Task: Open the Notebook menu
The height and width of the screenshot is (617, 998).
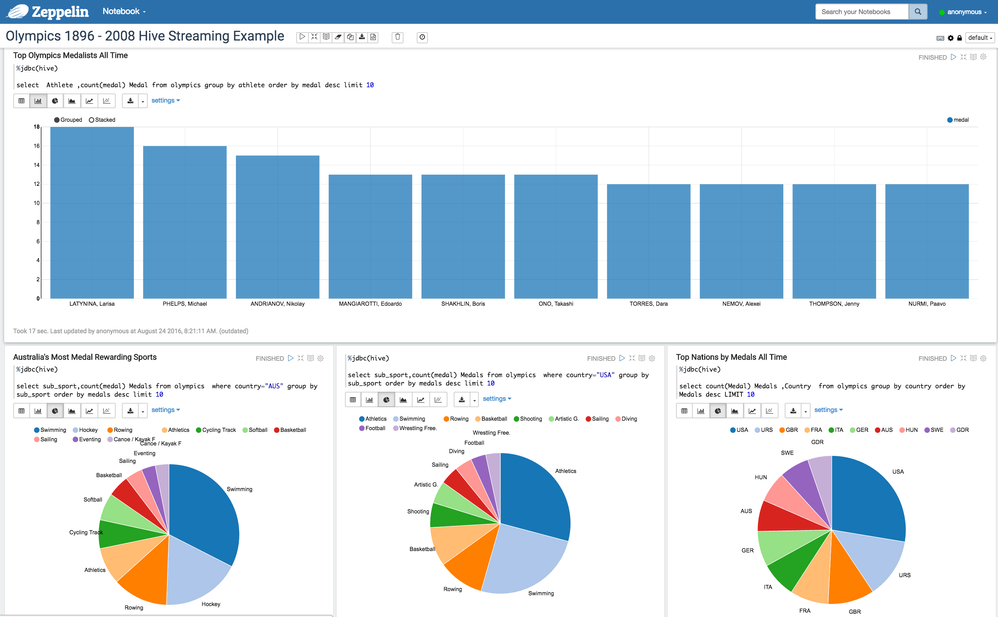Action: tap(124, 12)
